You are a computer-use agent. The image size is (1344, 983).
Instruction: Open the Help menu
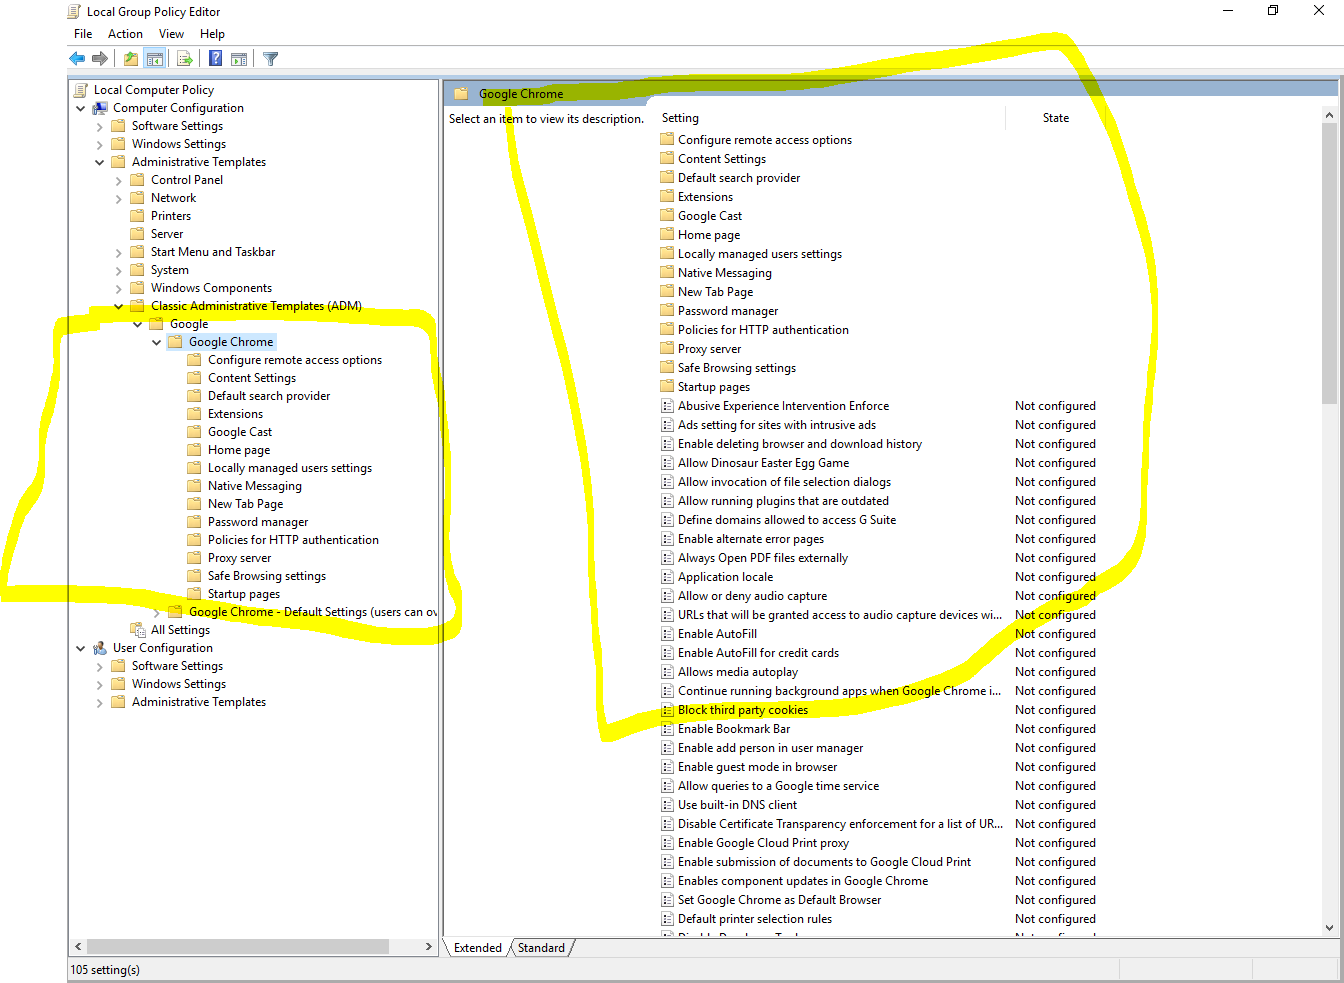(212, 34)
